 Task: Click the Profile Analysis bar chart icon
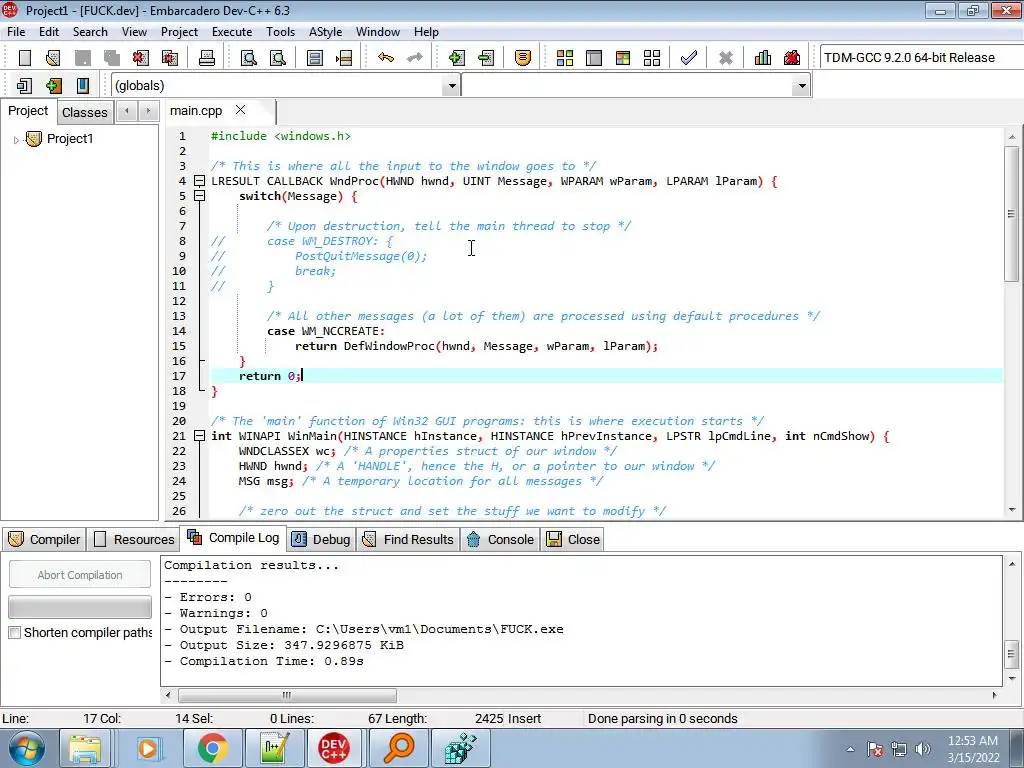[x=763, y=57]
